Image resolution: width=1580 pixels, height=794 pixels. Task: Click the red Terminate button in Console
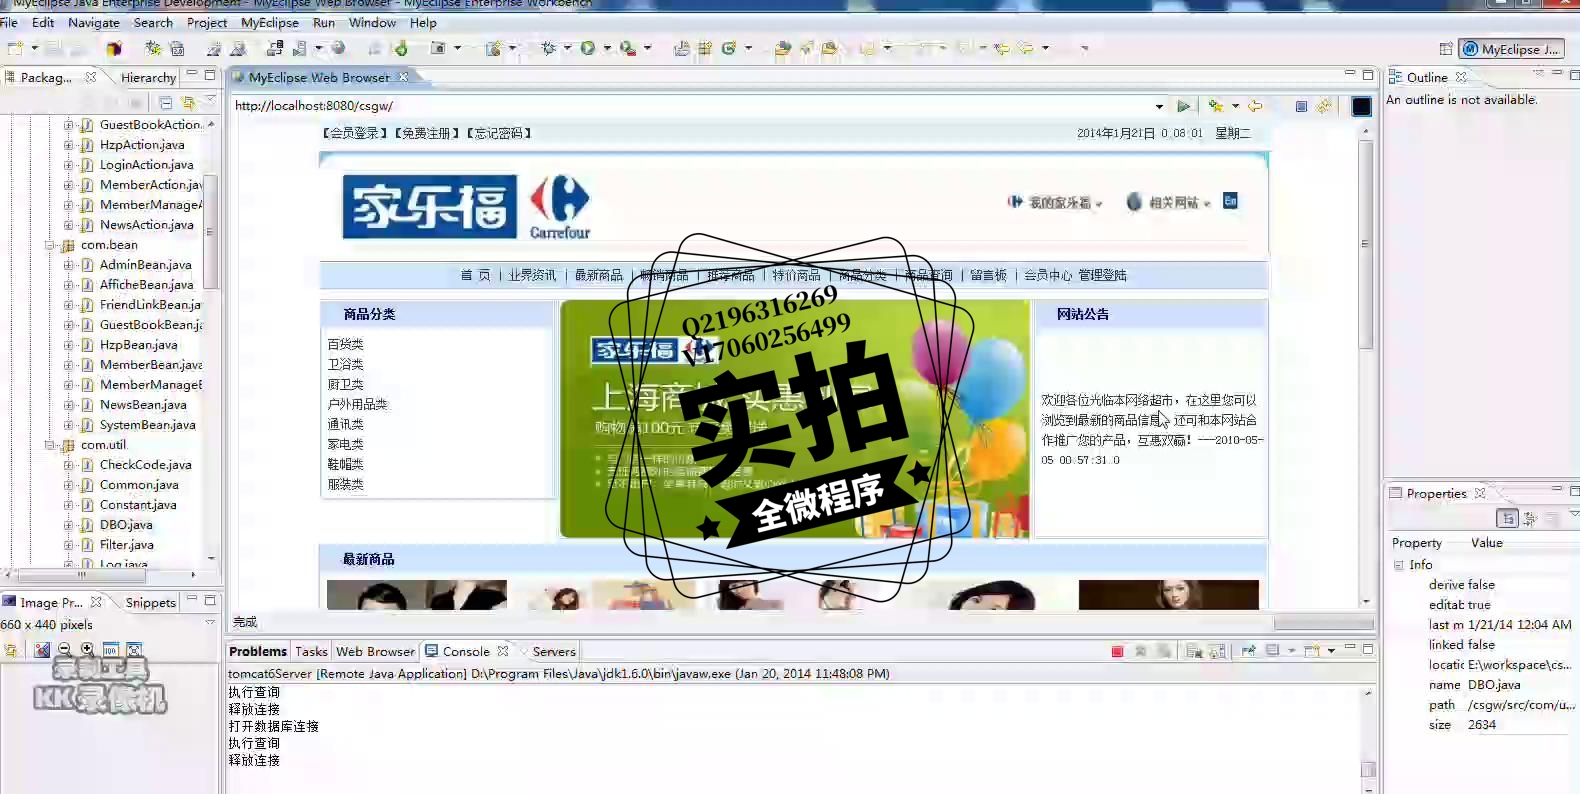tap(1117, 651)
